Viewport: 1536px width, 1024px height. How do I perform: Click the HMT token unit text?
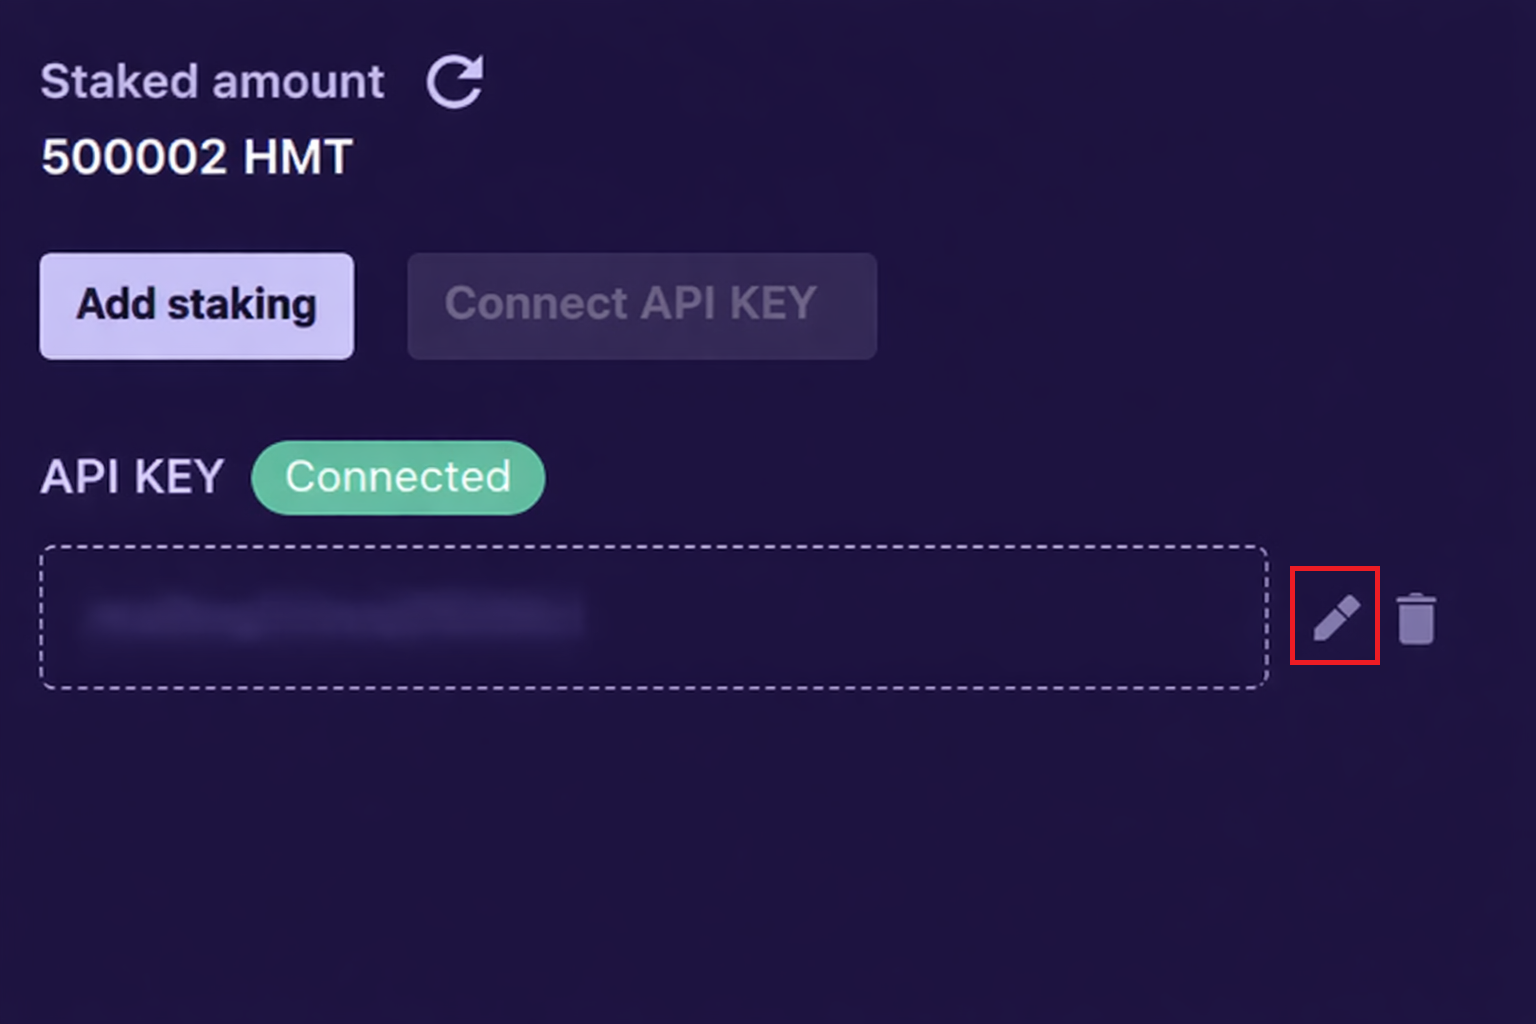coord(298,157)
